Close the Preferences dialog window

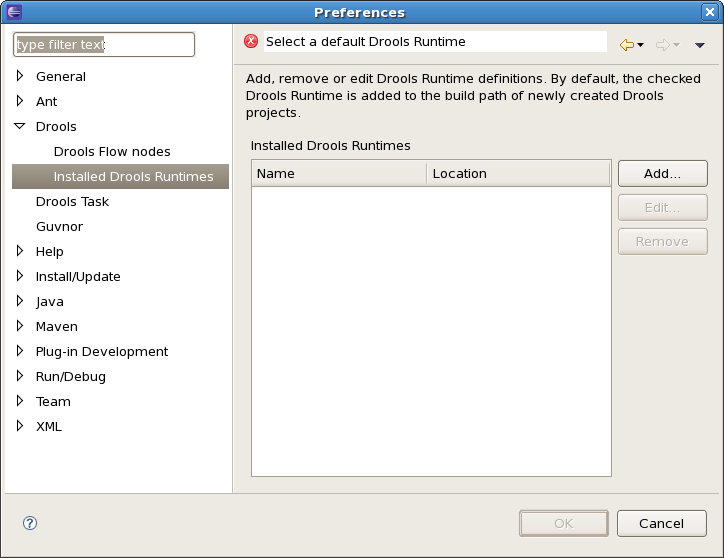click(710, 12)
